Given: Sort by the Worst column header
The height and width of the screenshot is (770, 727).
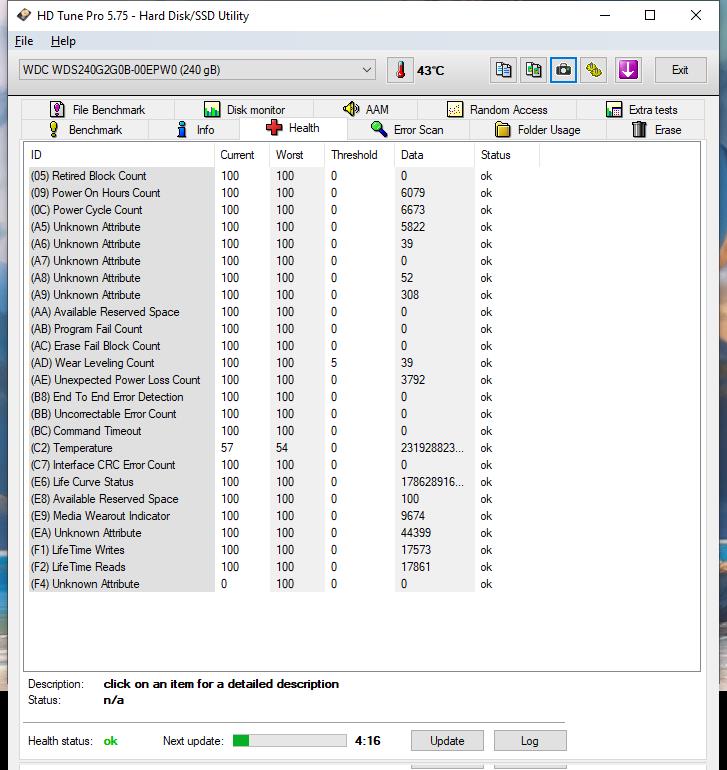Looking at the screenshot, I should click(297, 155).
